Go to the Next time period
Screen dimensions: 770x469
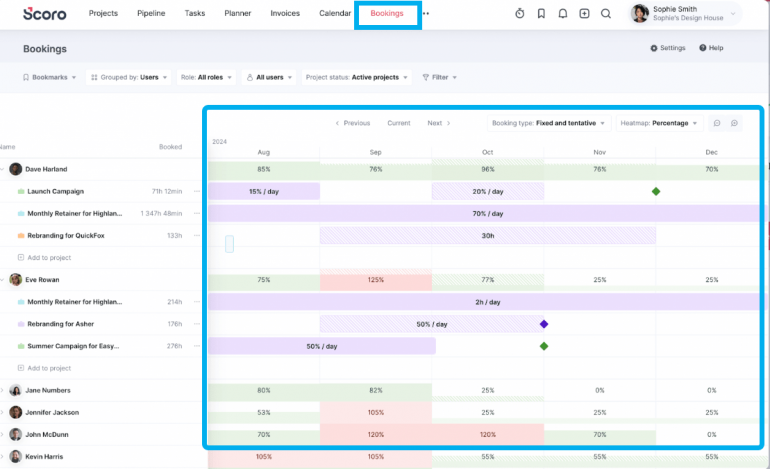438,123
